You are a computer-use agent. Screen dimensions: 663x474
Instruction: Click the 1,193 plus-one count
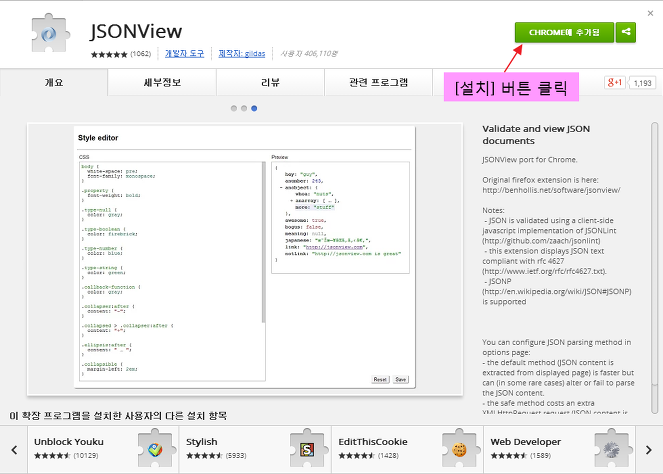tap(642, 83)
